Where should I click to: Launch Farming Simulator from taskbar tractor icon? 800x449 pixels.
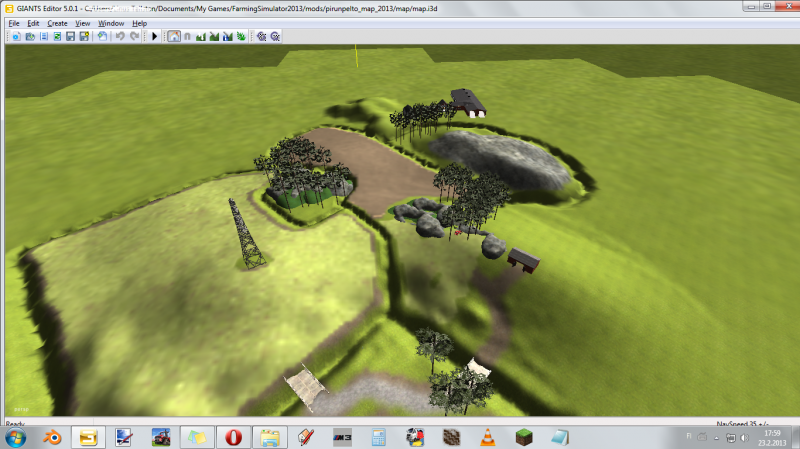(x=161, y=438)
